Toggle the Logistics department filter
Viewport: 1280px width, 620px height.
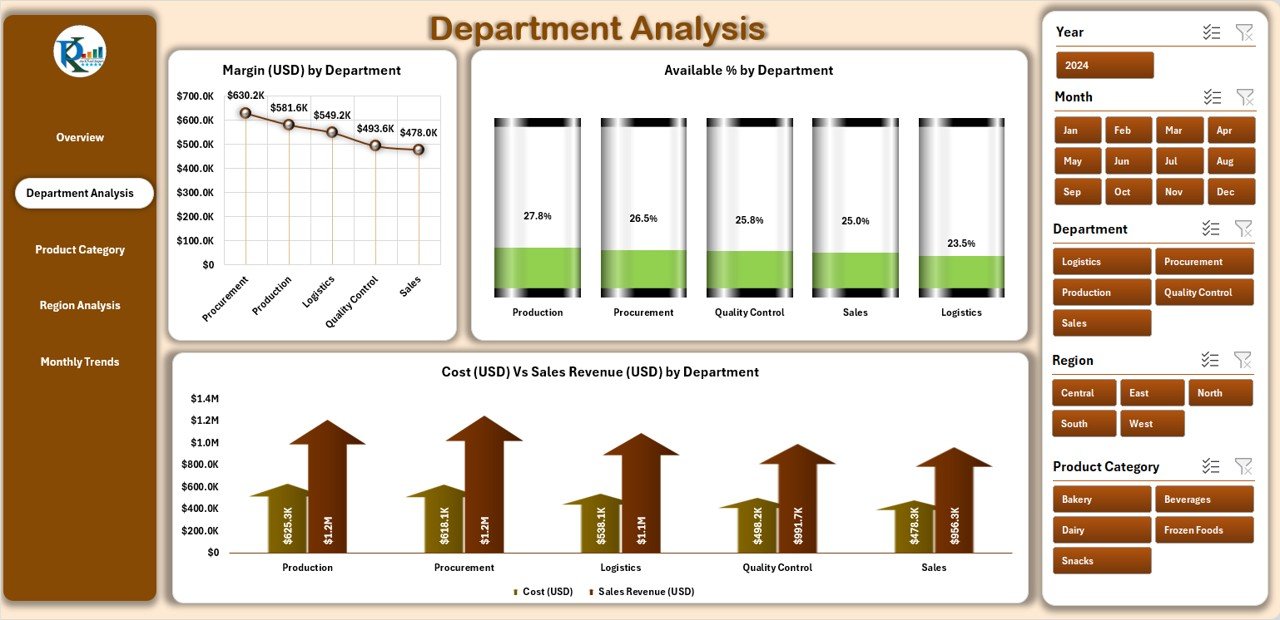(x=1101, y=262)
